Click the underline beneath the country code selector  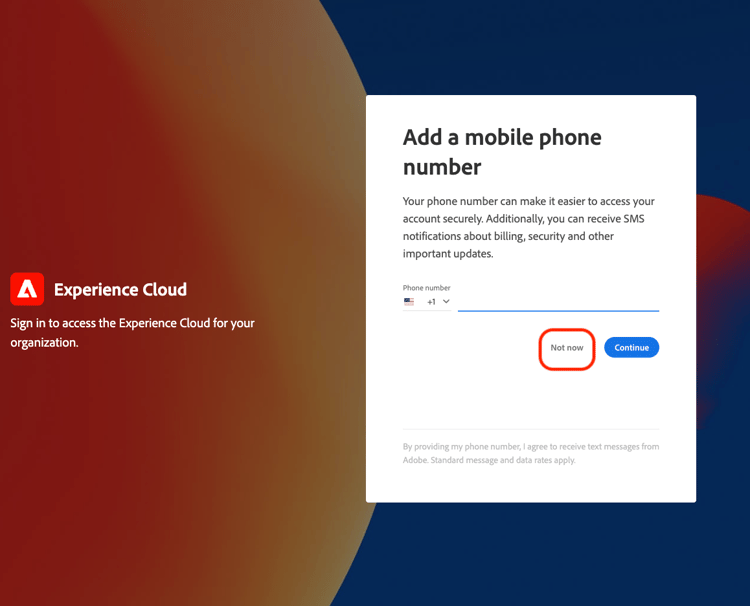click(x=427, y=310)
